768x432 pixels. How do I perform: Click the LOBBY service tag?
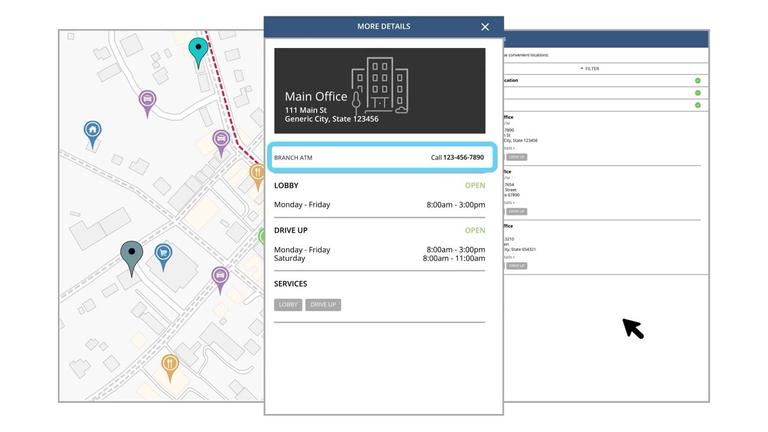(288, 305)
